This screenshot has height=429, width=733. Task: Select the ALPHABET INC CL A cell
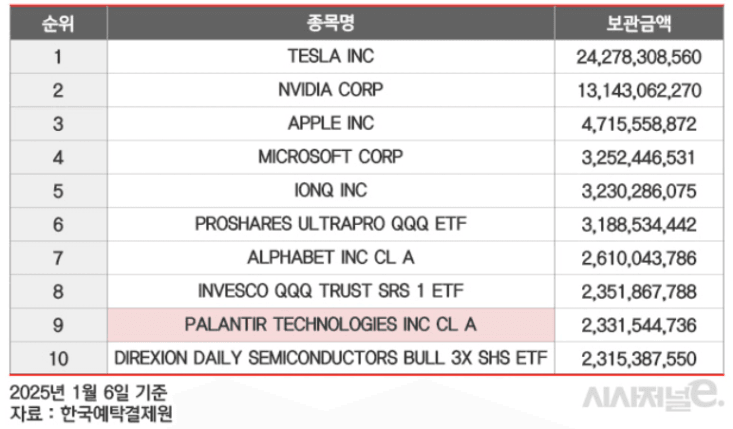(x=331, y=257)
